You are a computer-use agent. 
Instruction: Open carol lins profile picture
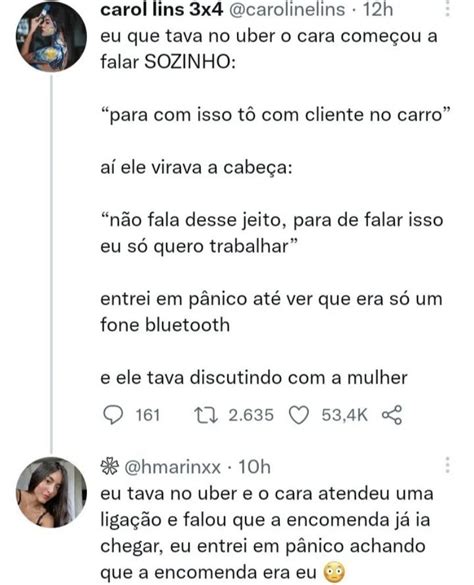51,37
